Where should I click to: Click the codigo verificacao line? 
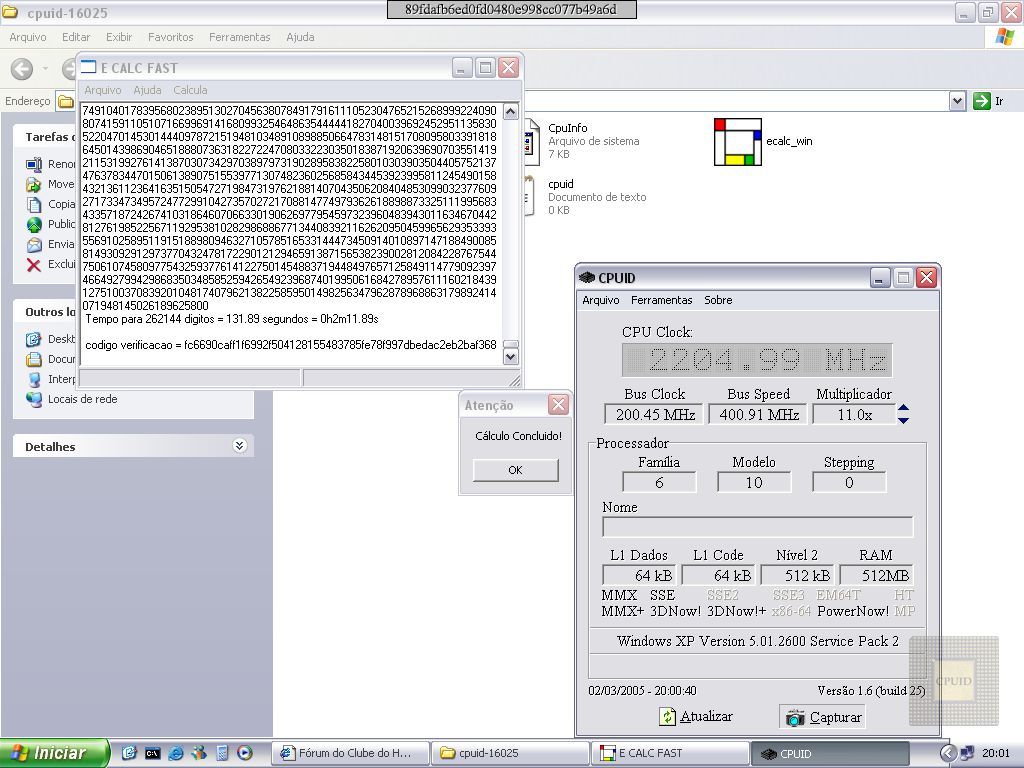coord(291,344)
